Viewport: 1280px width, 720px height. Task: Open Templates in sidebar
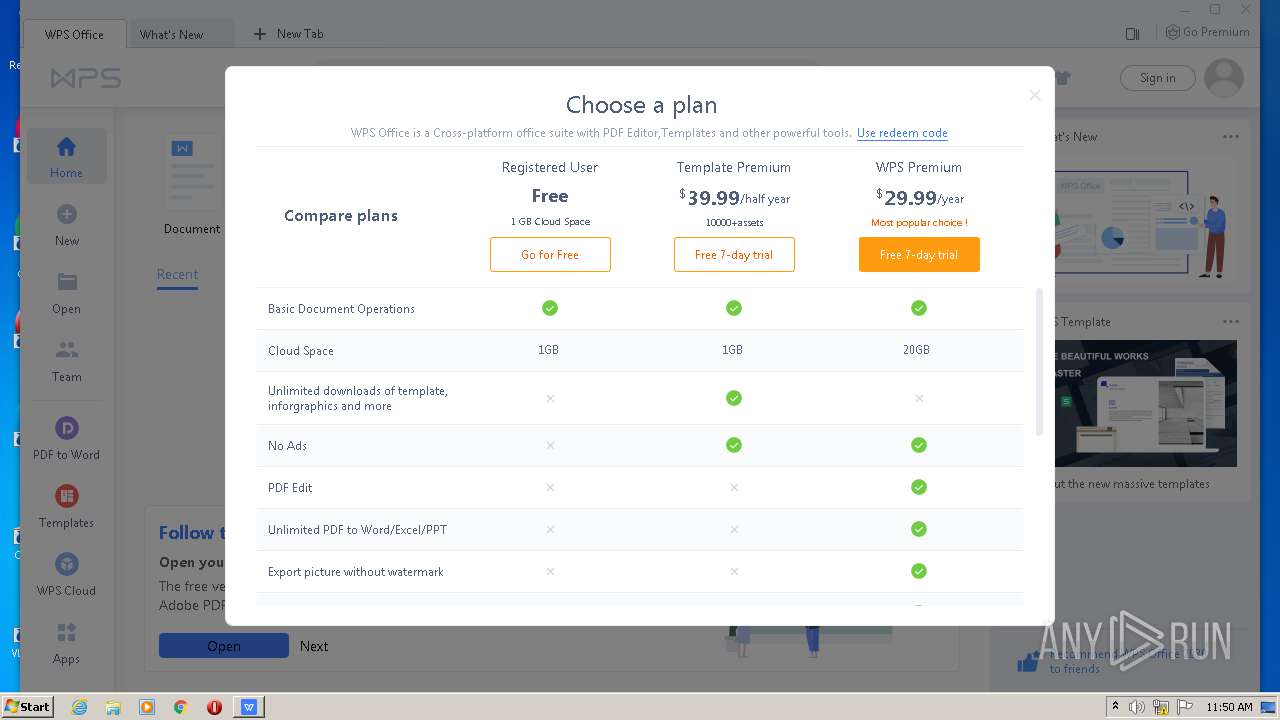click(x=66, y=506)
